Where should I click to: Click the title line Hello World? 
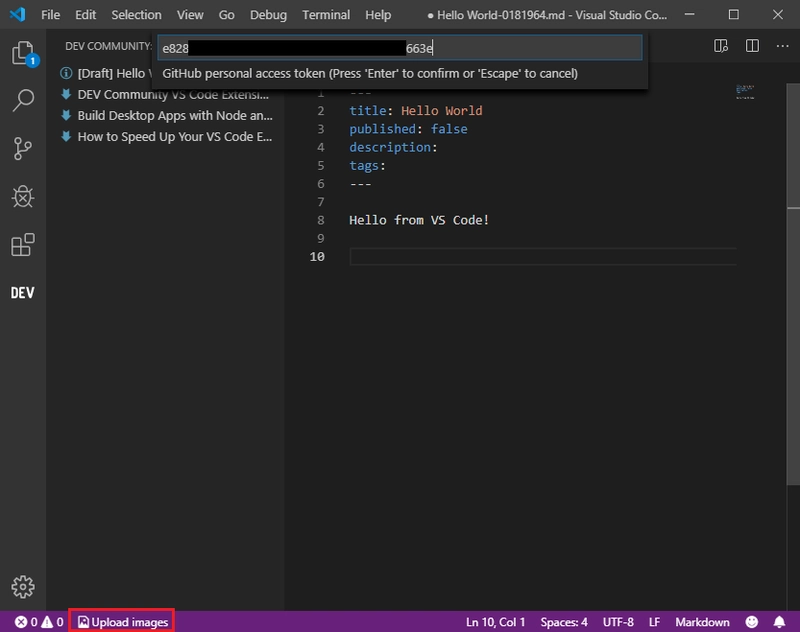[416, 111]
